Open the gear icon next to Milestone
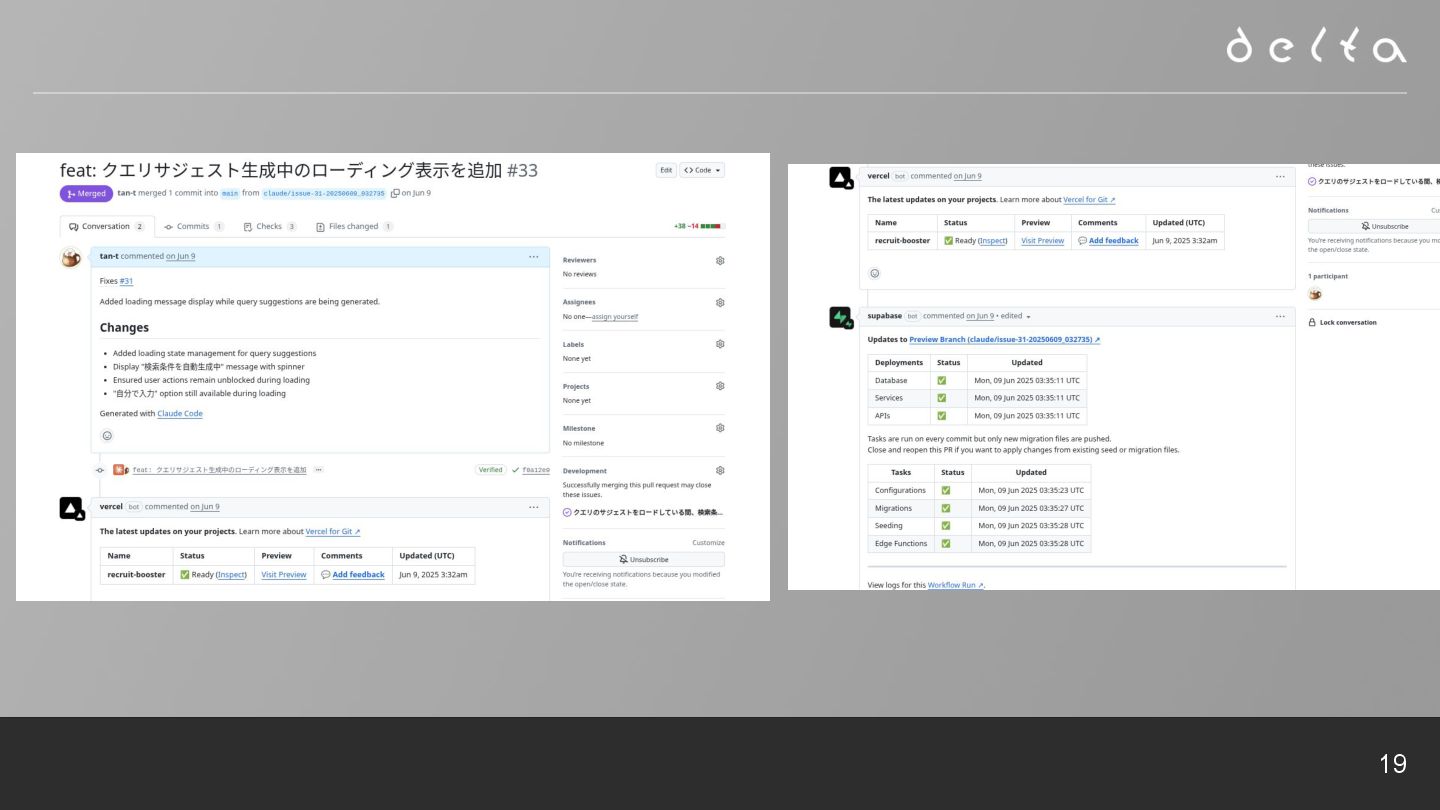1440x810 pixels. 720,428
